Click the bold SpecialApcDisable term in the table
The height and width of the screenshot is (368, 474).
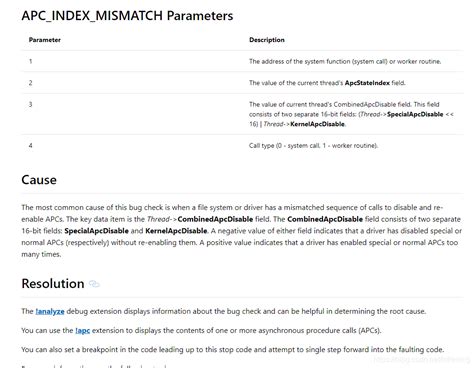point(415,114)
